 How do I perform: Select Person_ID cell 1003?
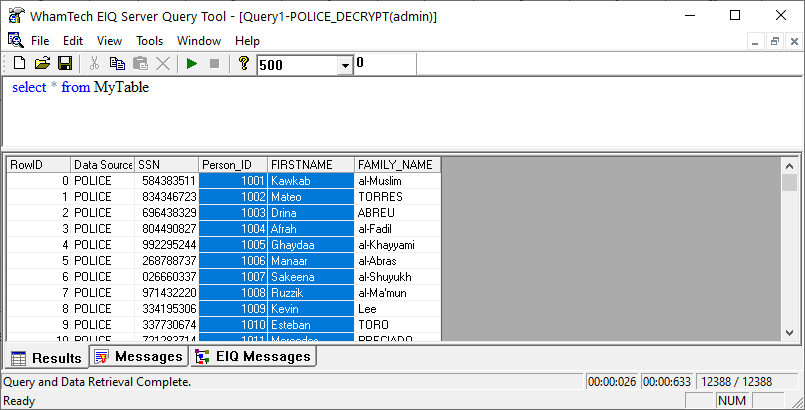pyautogui.click(x=233, y=212)
